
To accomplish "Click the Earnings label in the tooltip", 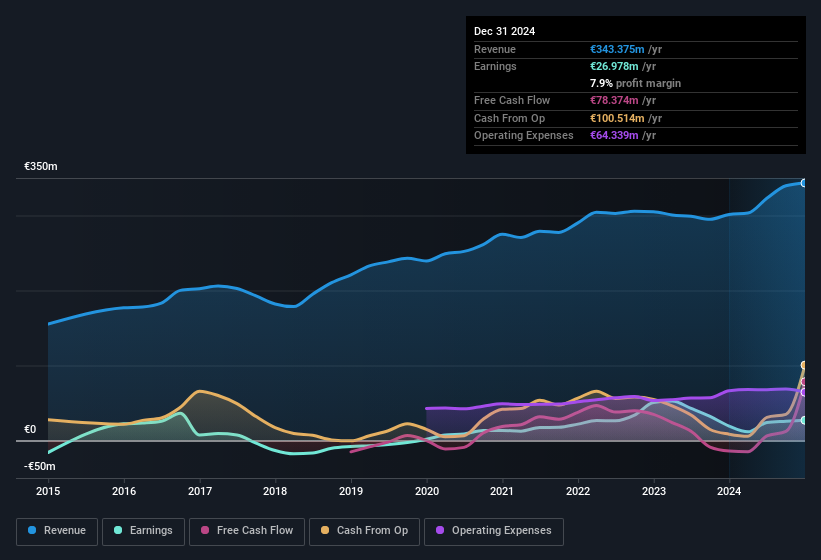I will 495,66.
